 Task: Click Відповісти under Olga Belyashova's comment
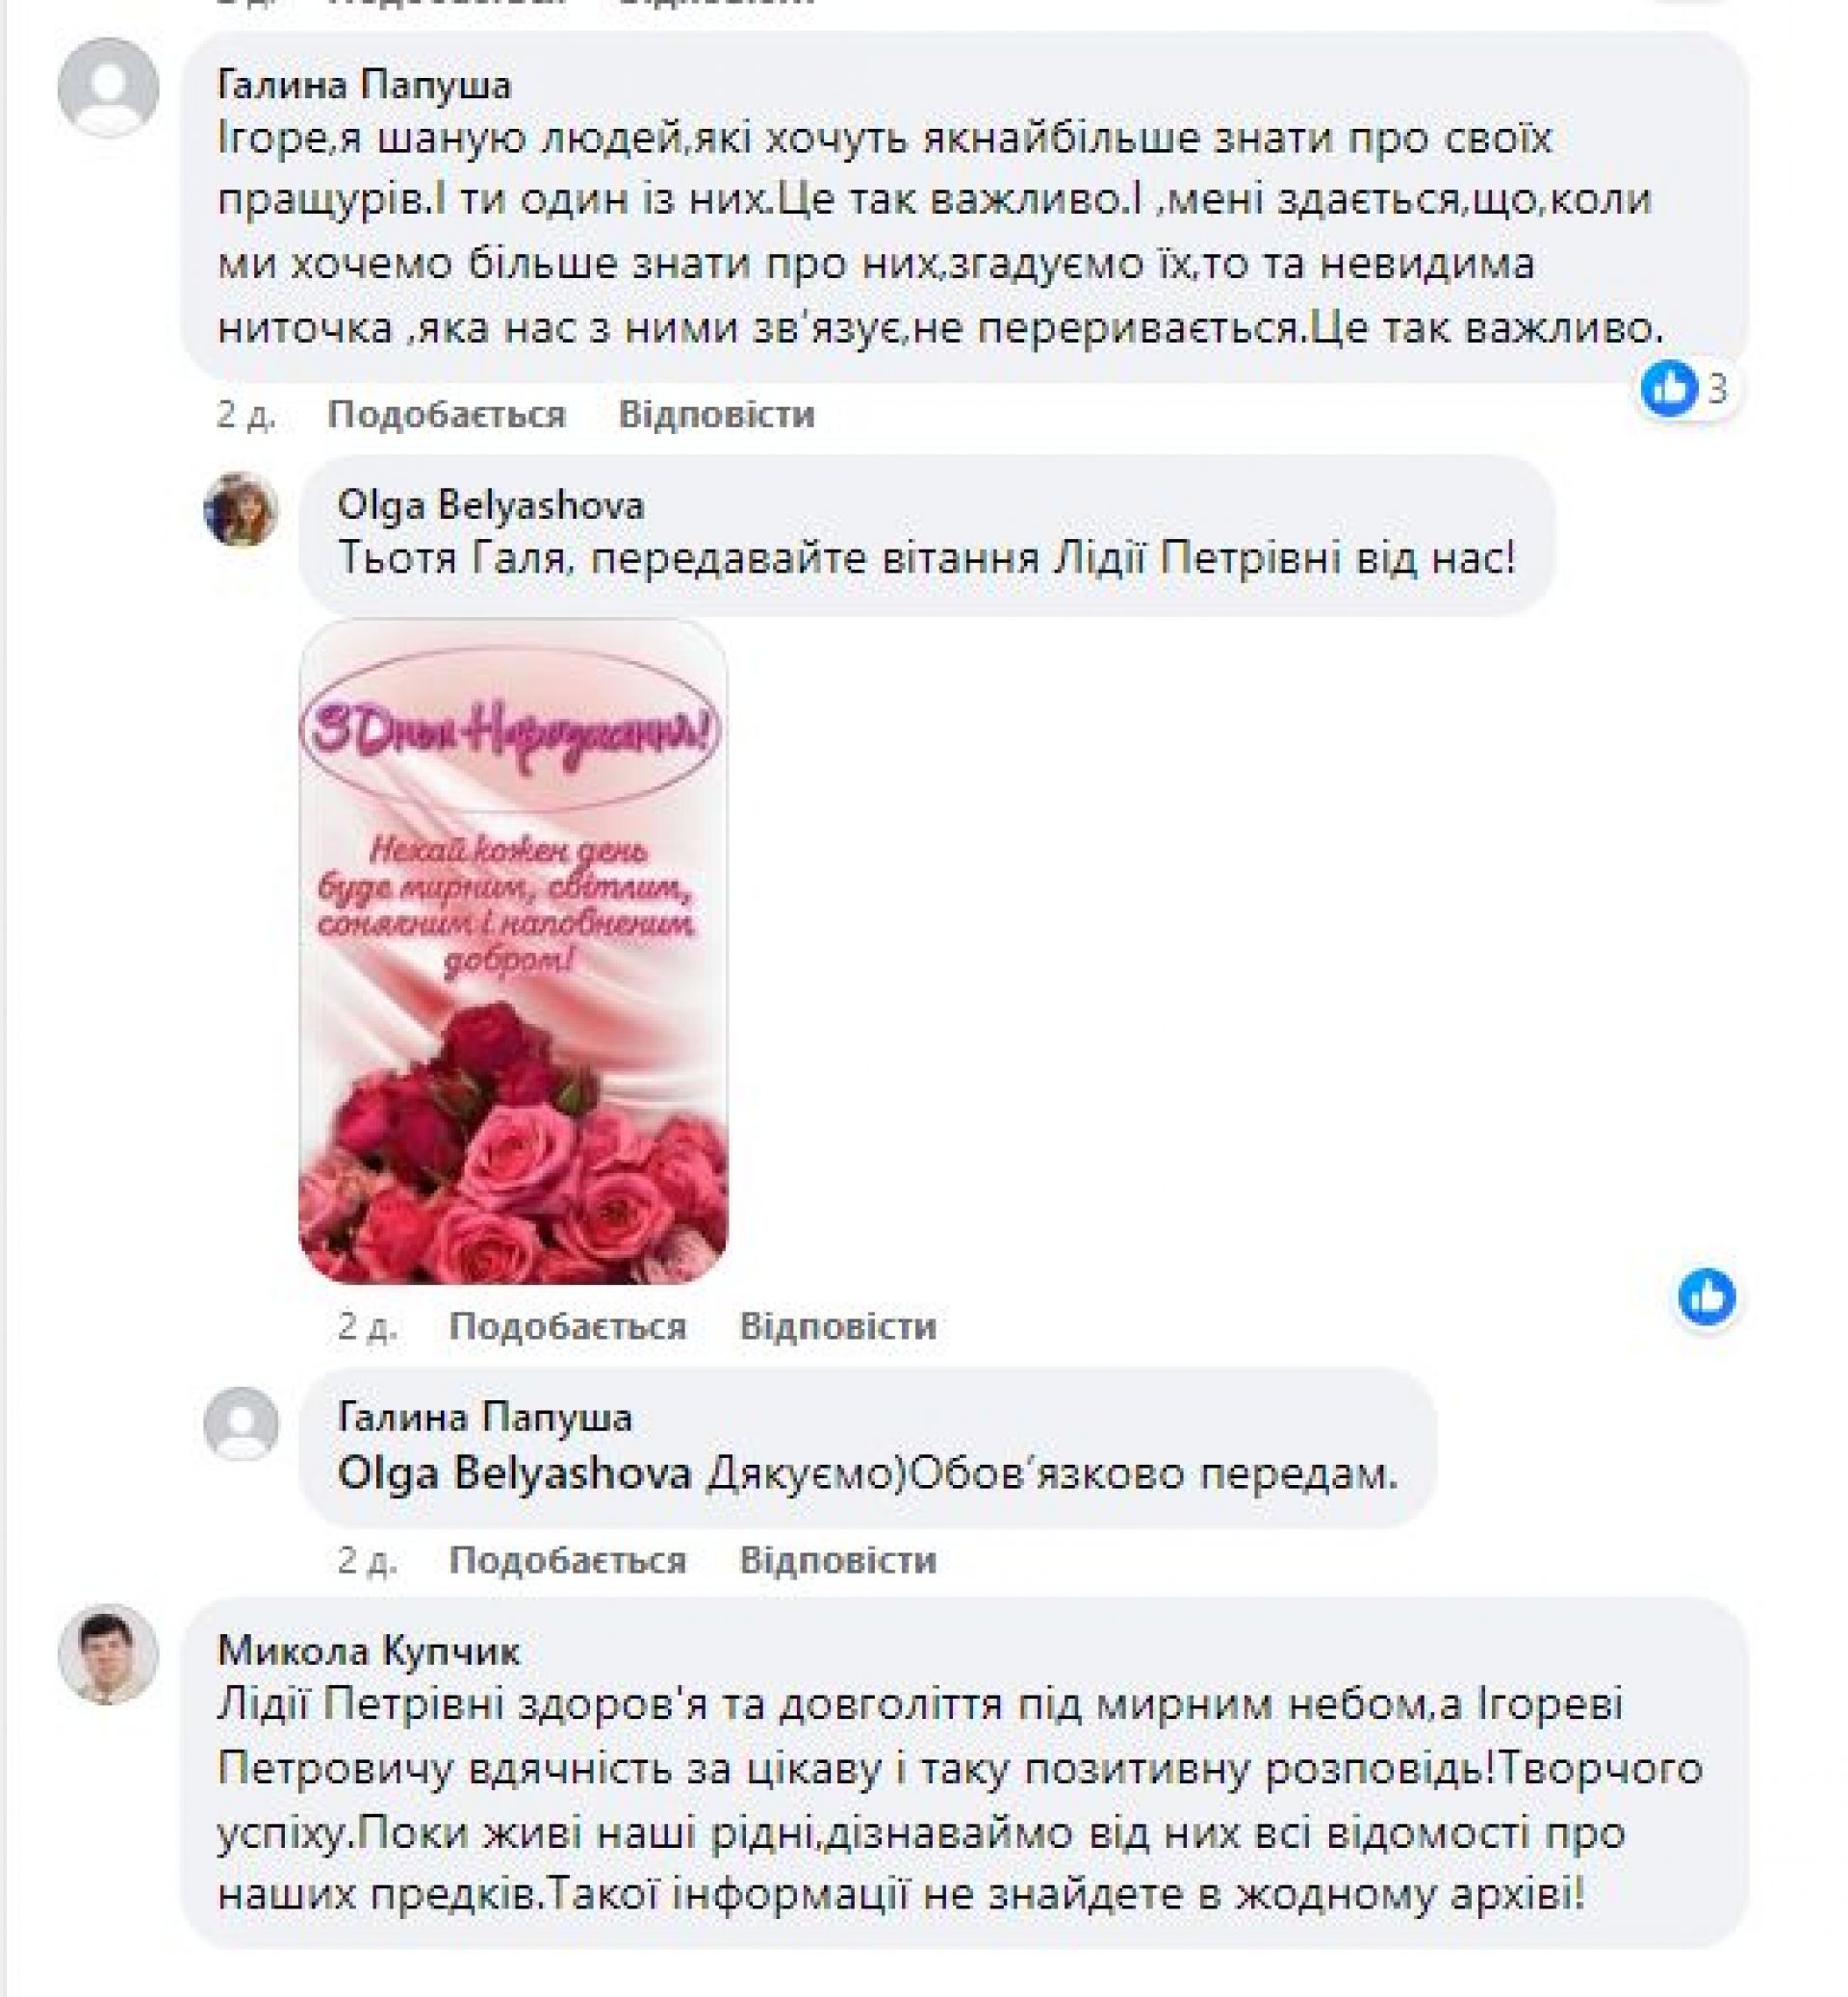[838, 1326]
